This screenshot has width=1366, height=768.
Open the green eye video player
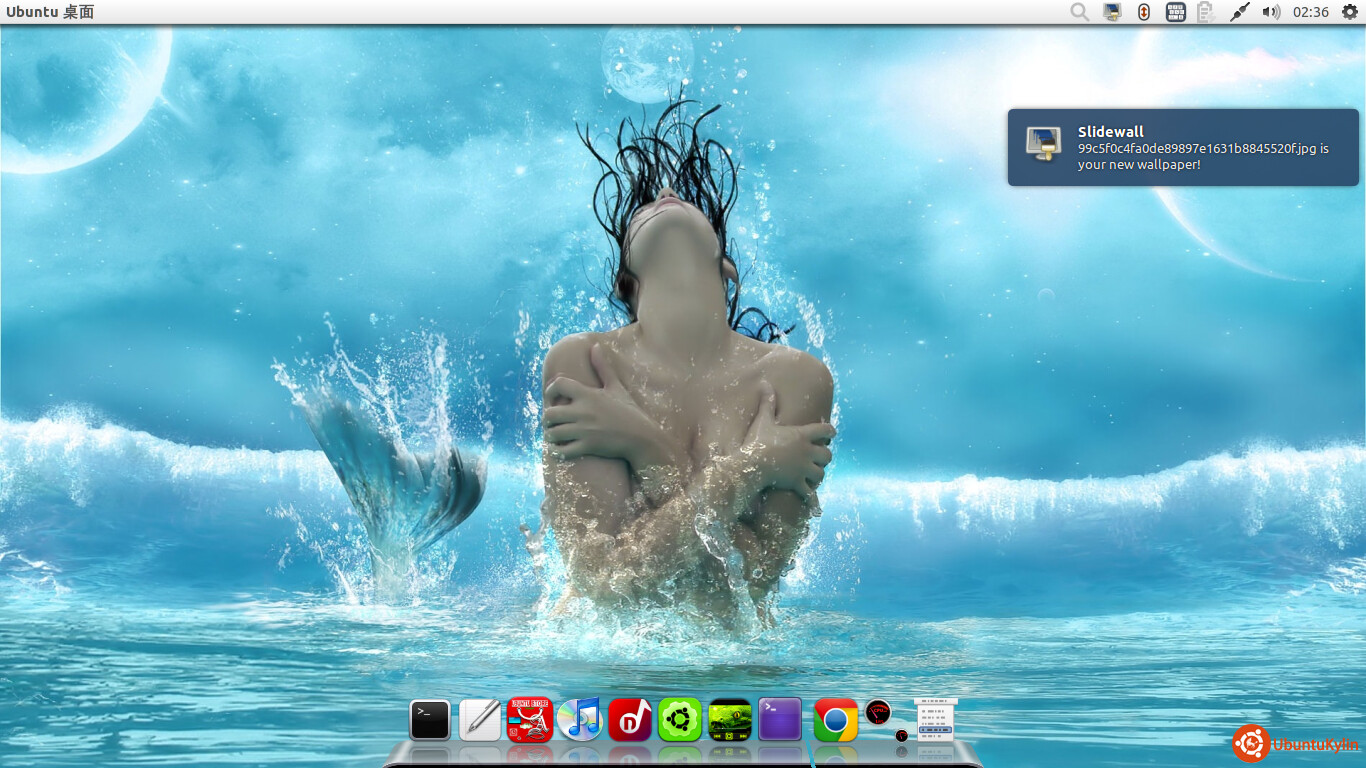(x=730, y=720)
